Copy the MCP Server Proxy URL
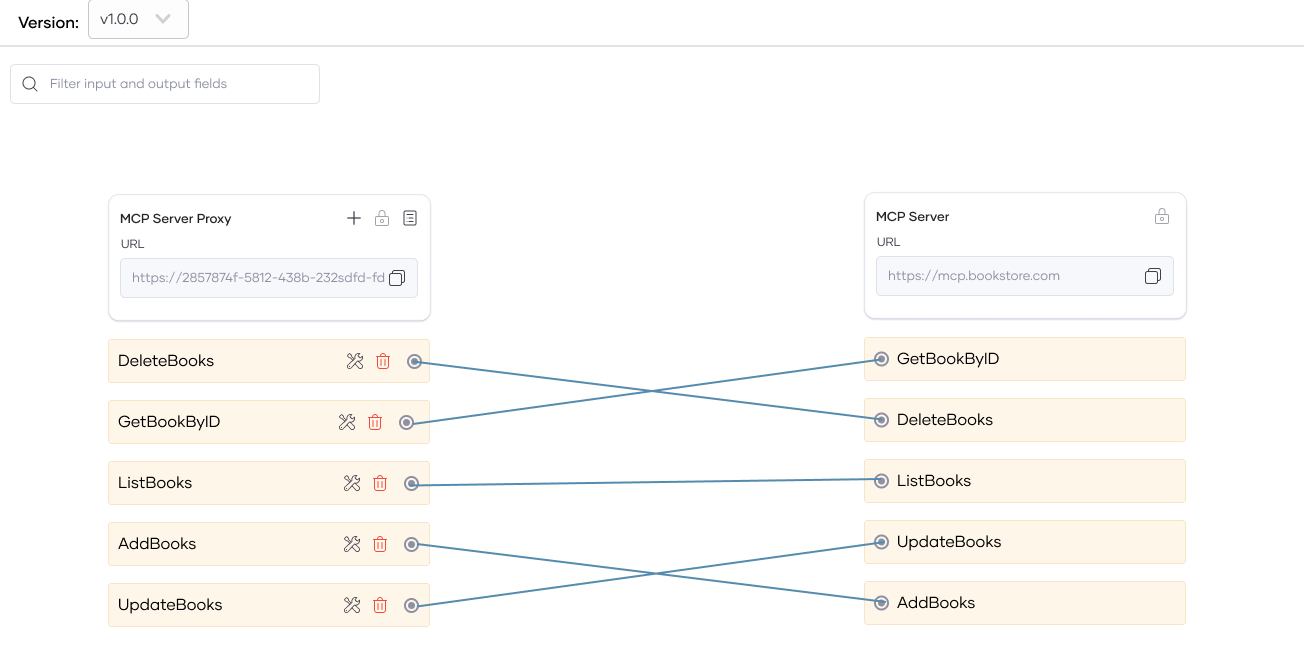 397,278
